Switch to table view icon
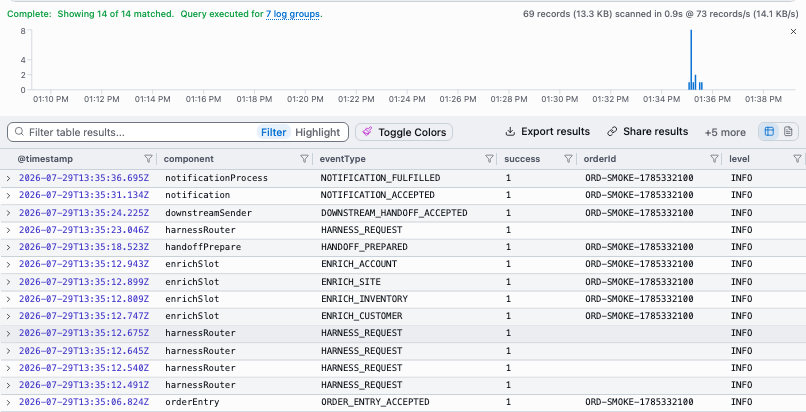Image resolution: width=806 pixels, height=412 pixels. [x=769, y=132]
